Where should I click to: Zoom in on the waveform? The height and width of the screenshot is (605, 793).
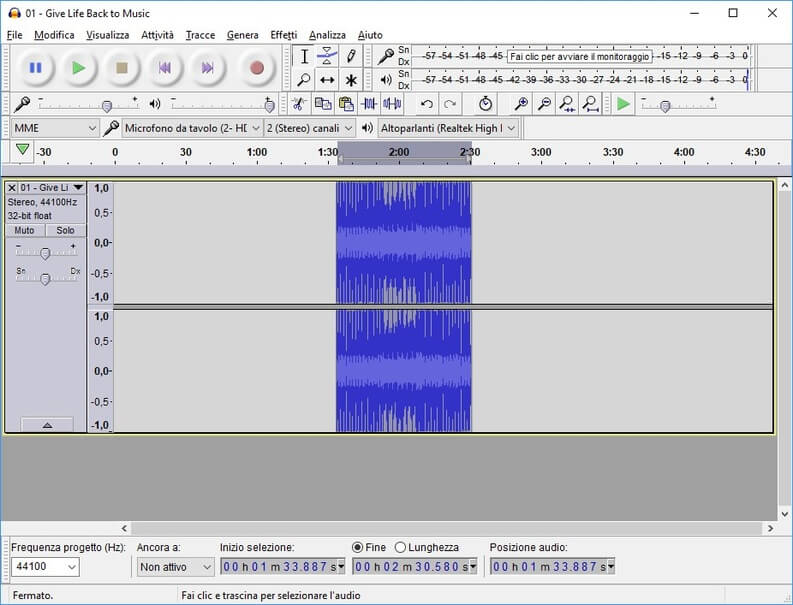[x=521, y=104]
